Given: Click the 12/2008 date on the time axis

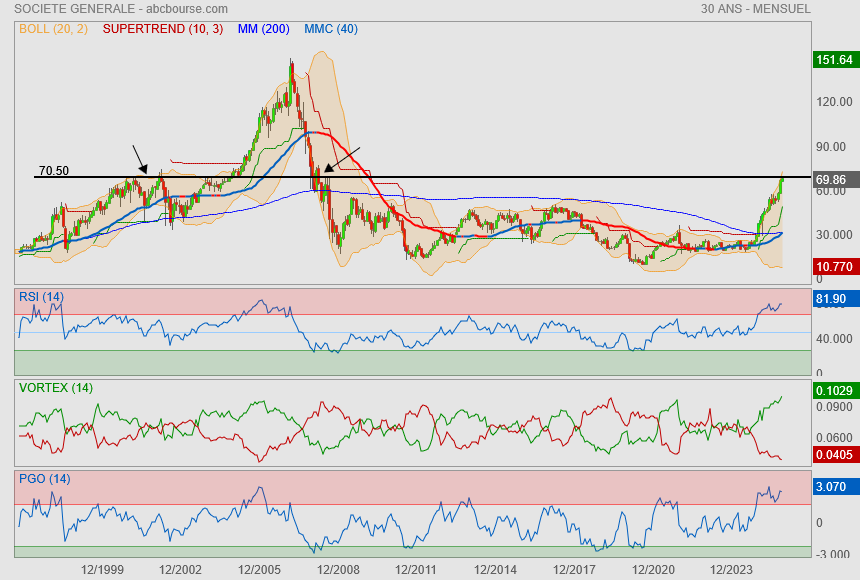Looking at the screenshot, I should tap(337, 569).
